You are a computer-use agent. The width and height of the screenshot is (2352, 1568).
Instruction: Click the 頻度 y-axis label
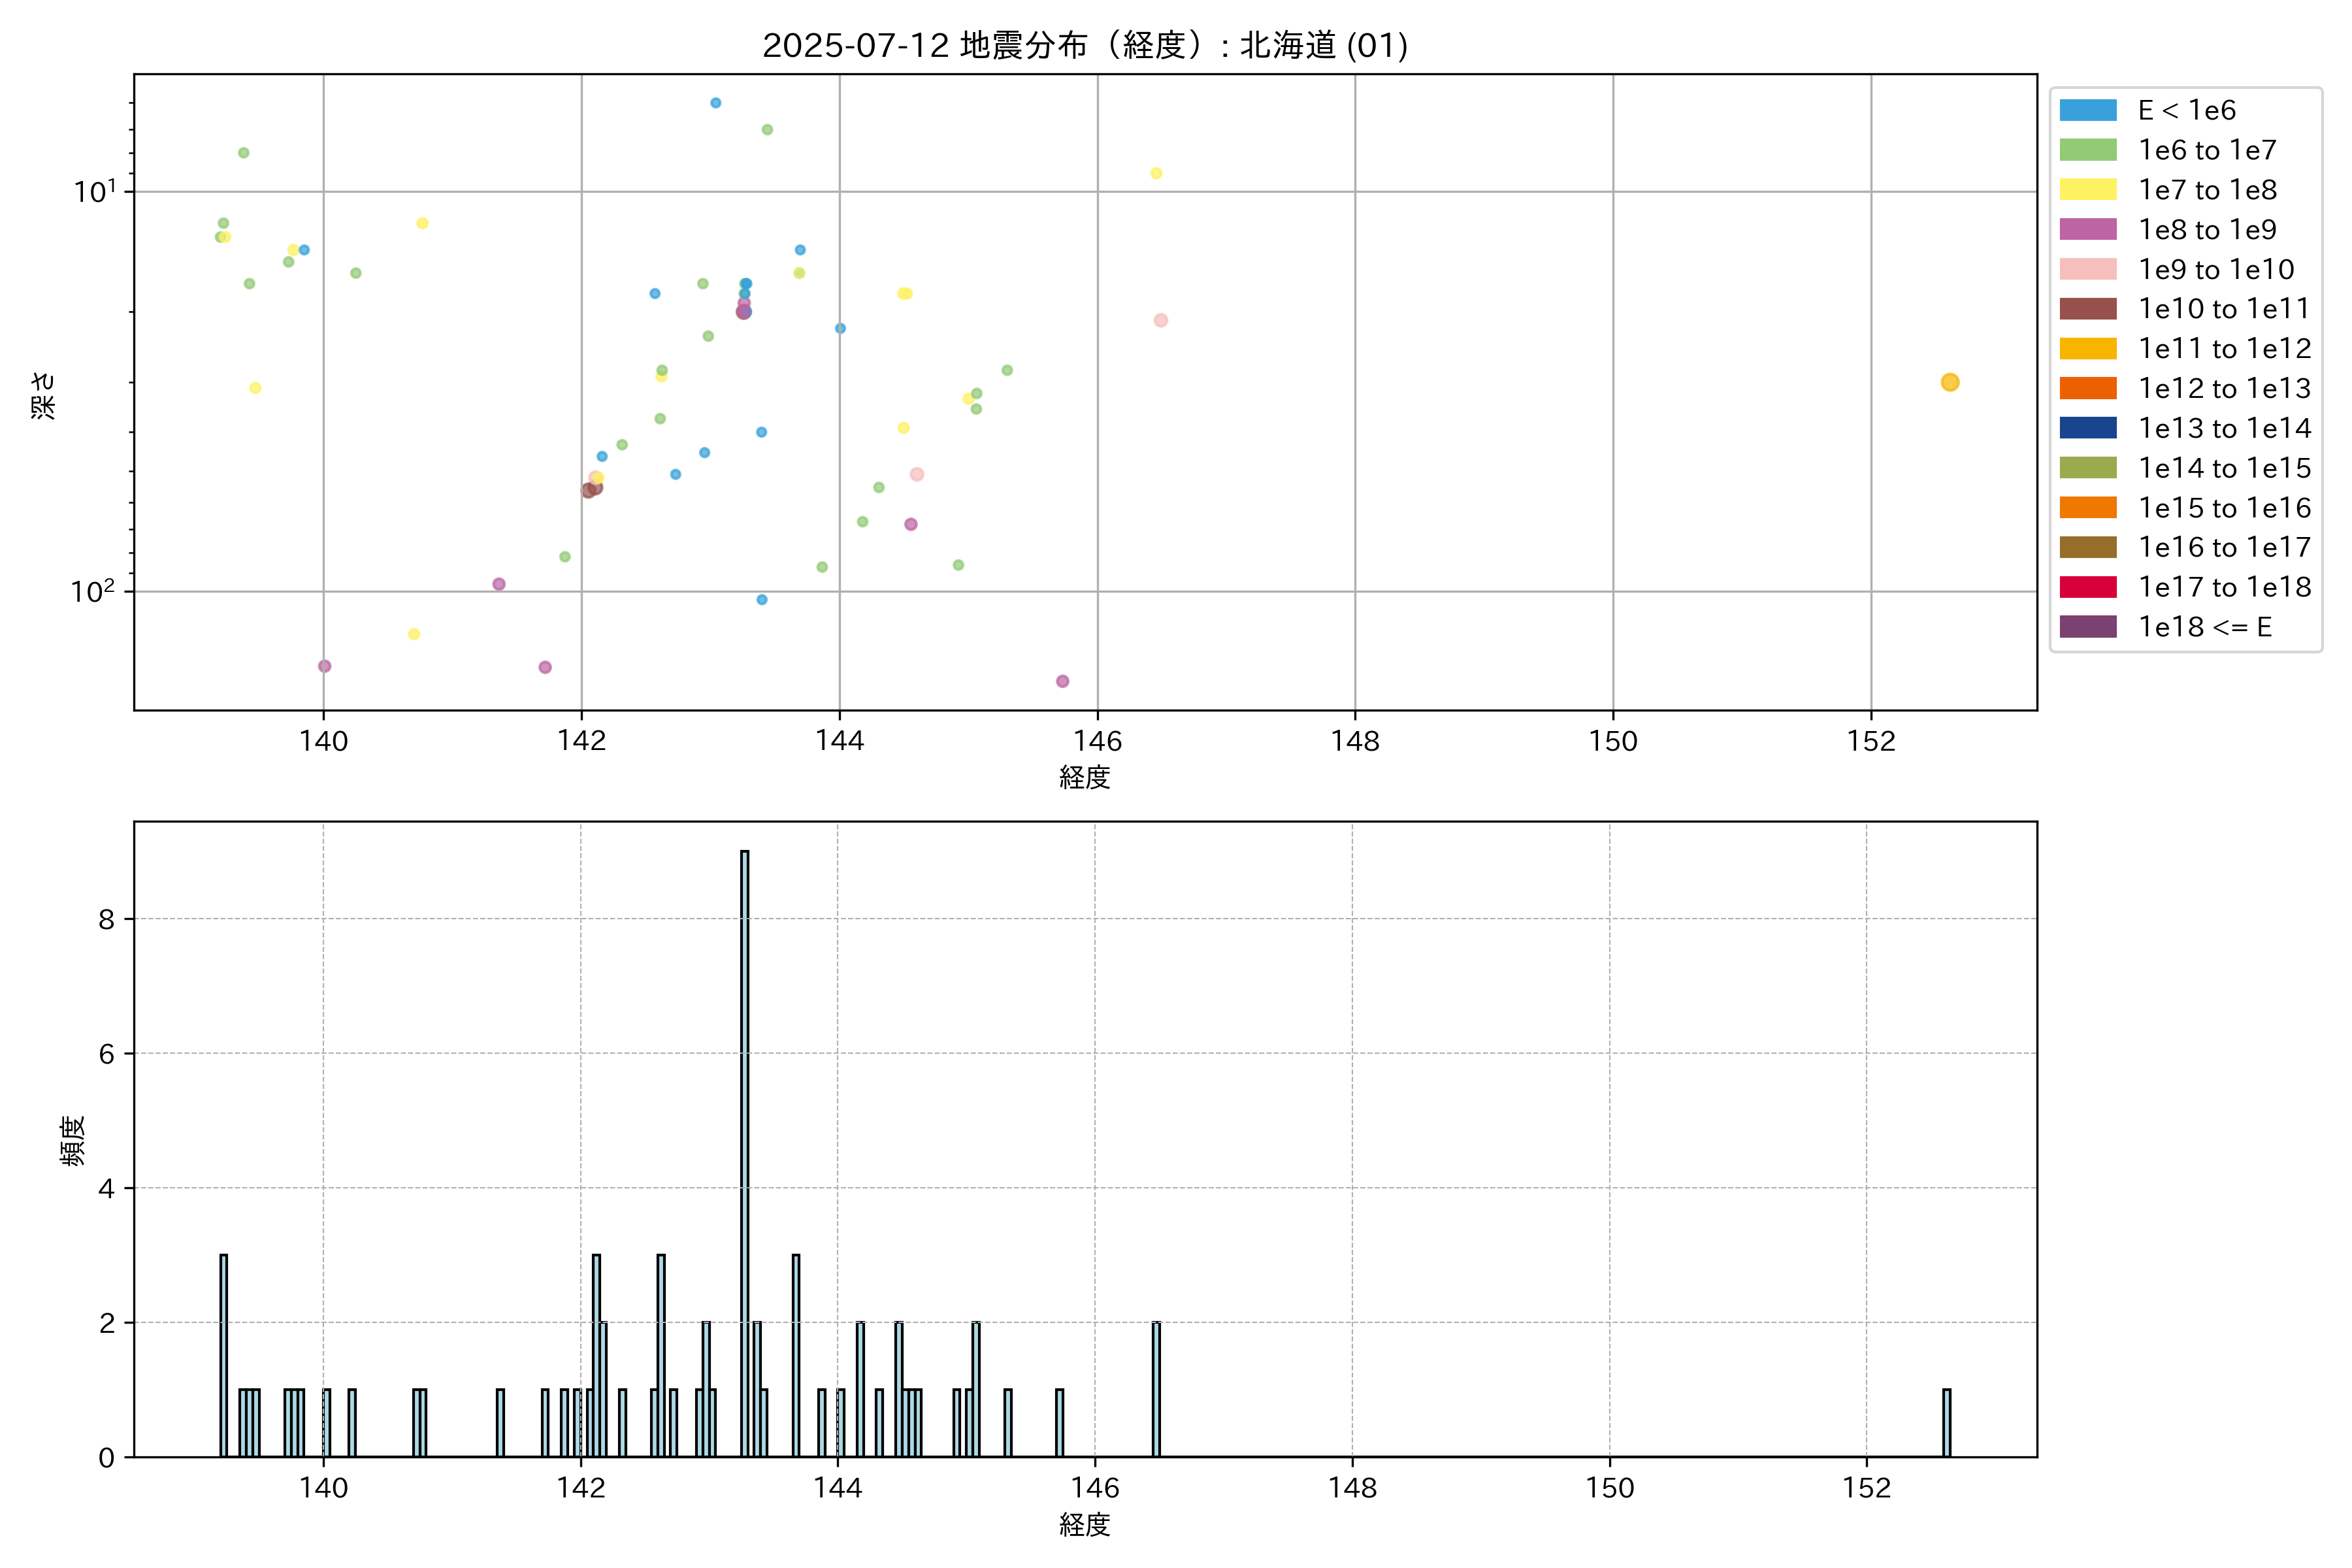coord(72,1140)
